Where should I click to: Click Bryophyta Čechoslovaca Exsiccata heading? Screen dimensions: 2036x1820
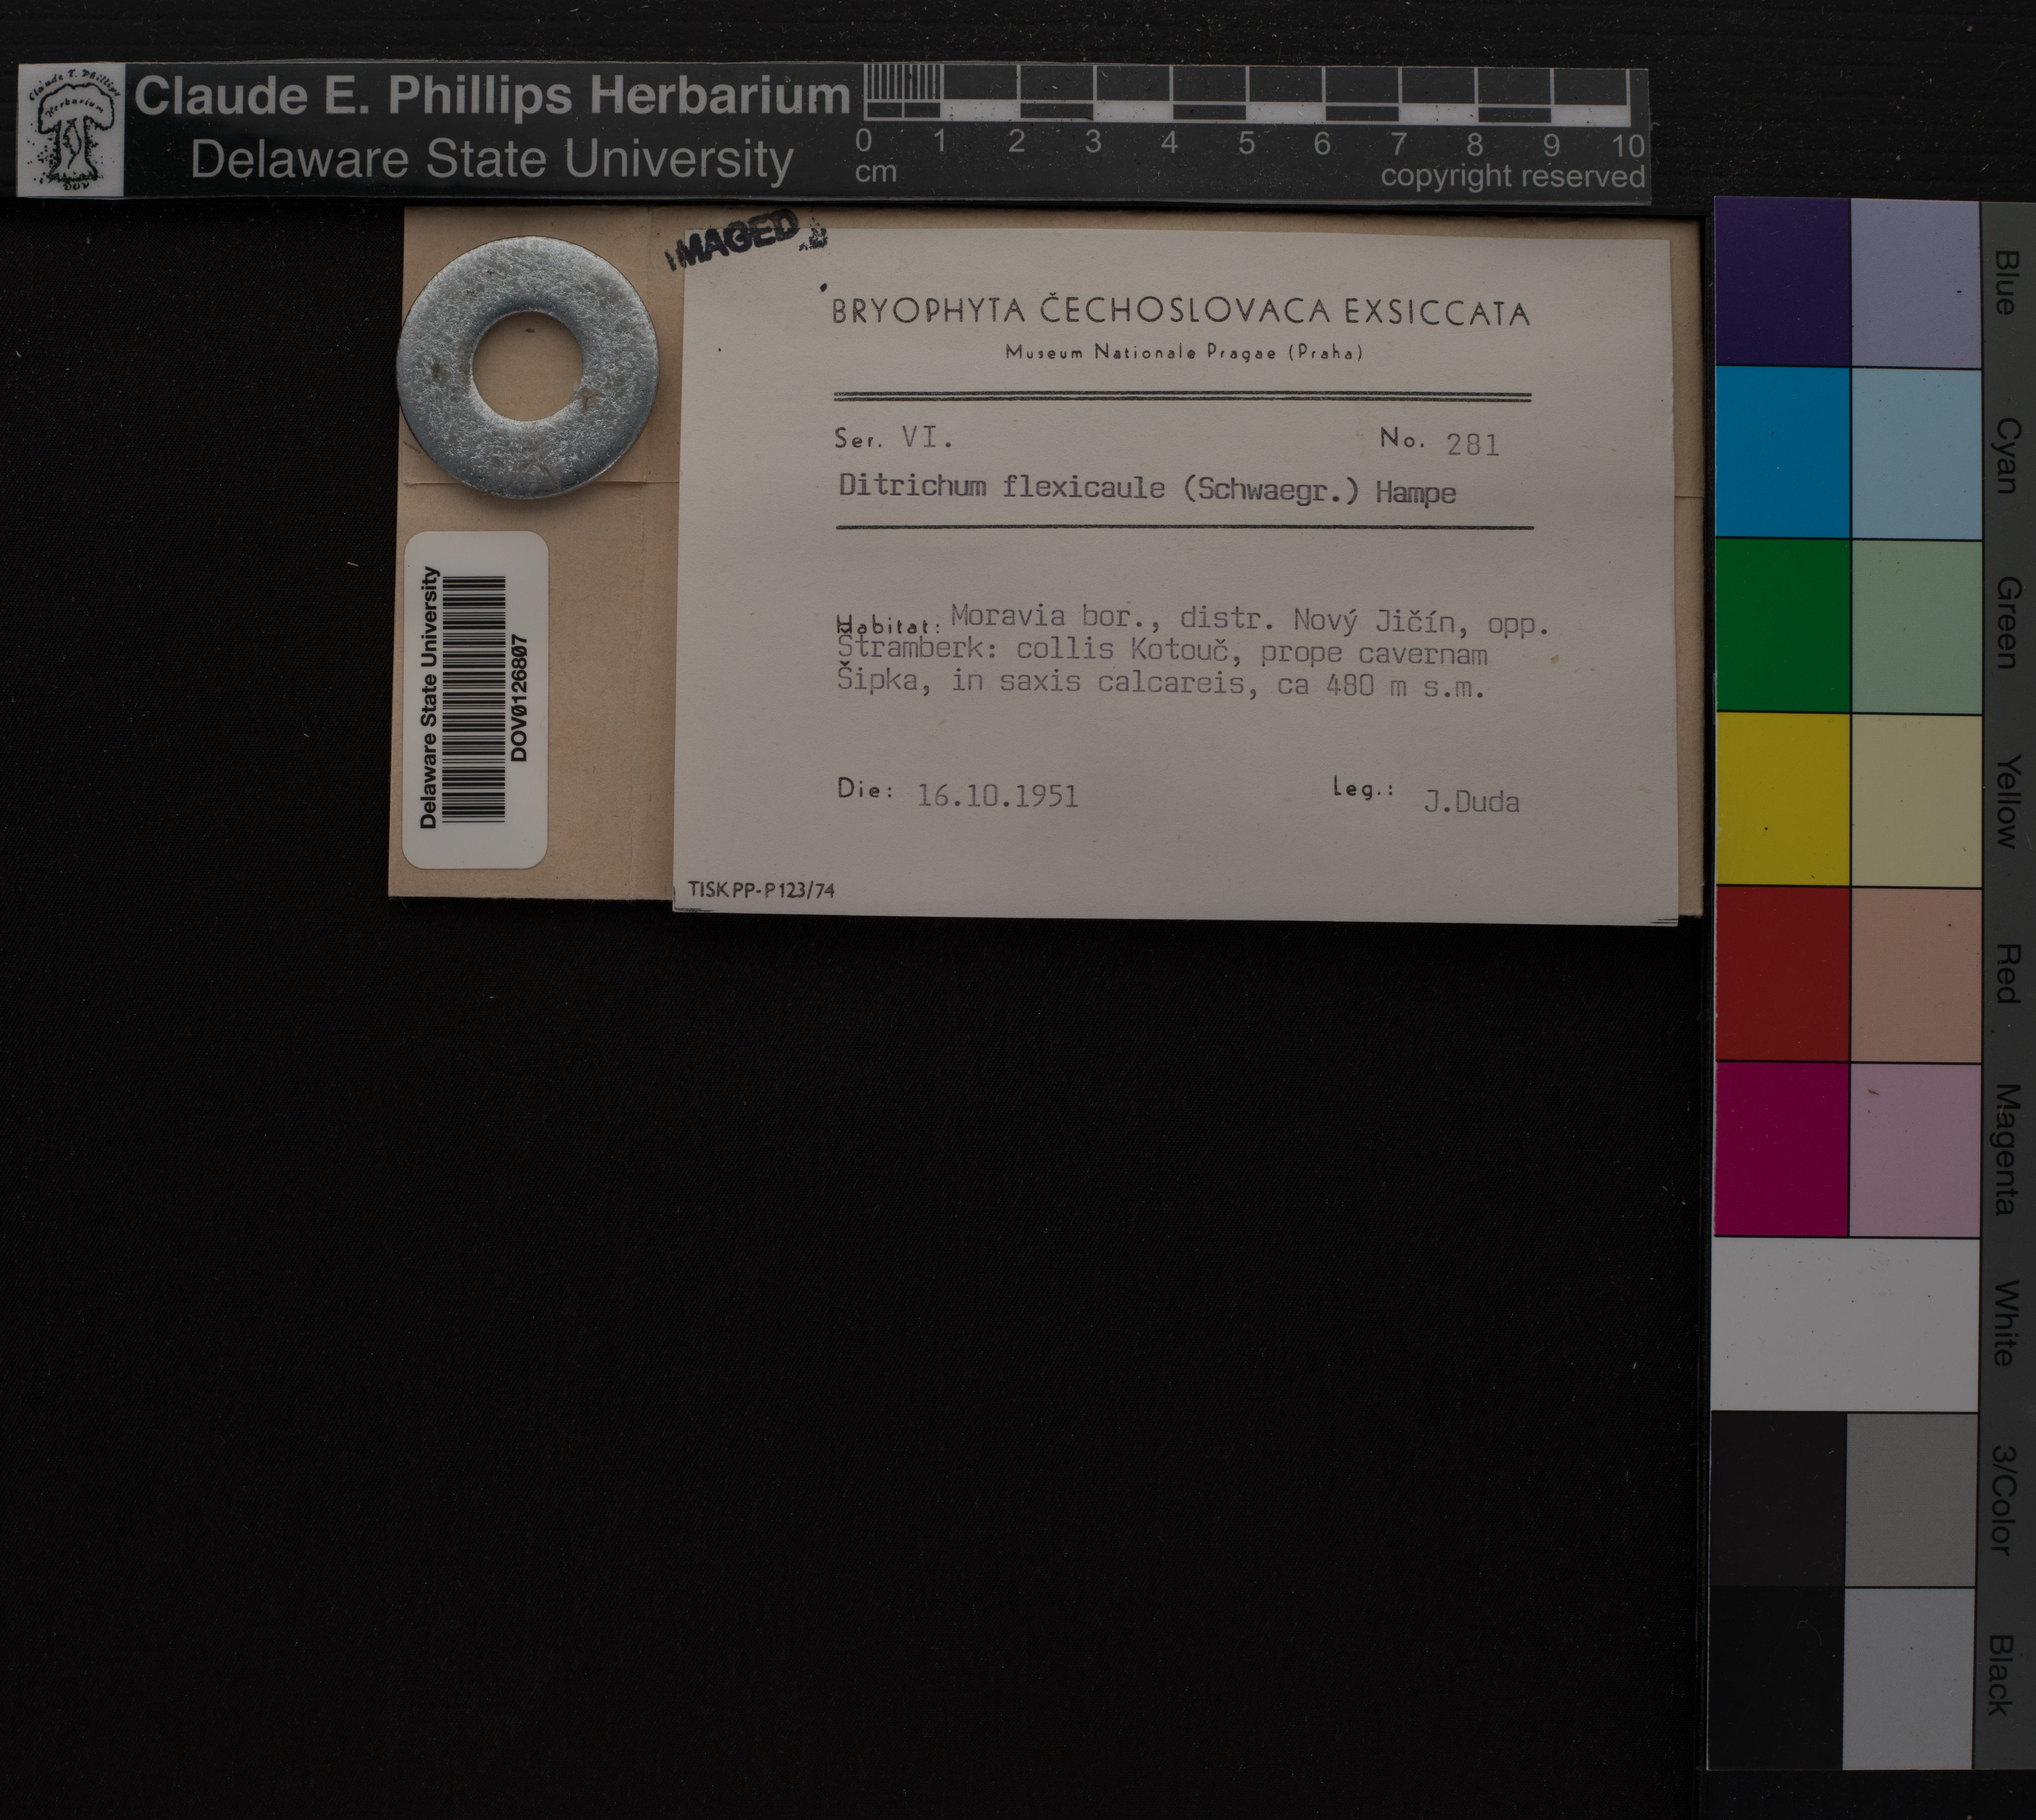[1180, 312]
